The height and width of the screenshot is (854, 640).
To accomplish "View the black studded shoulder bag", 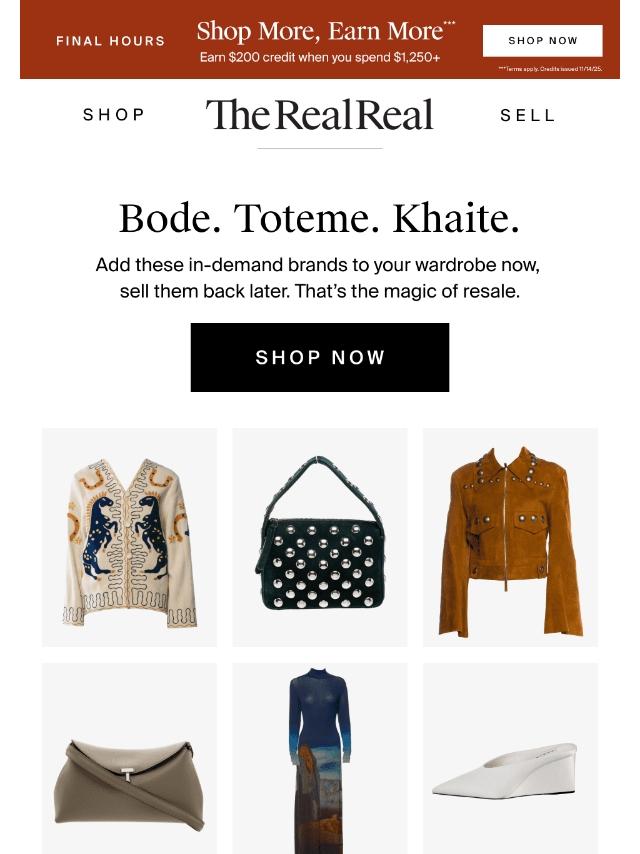I will click(x=320, y=537).
